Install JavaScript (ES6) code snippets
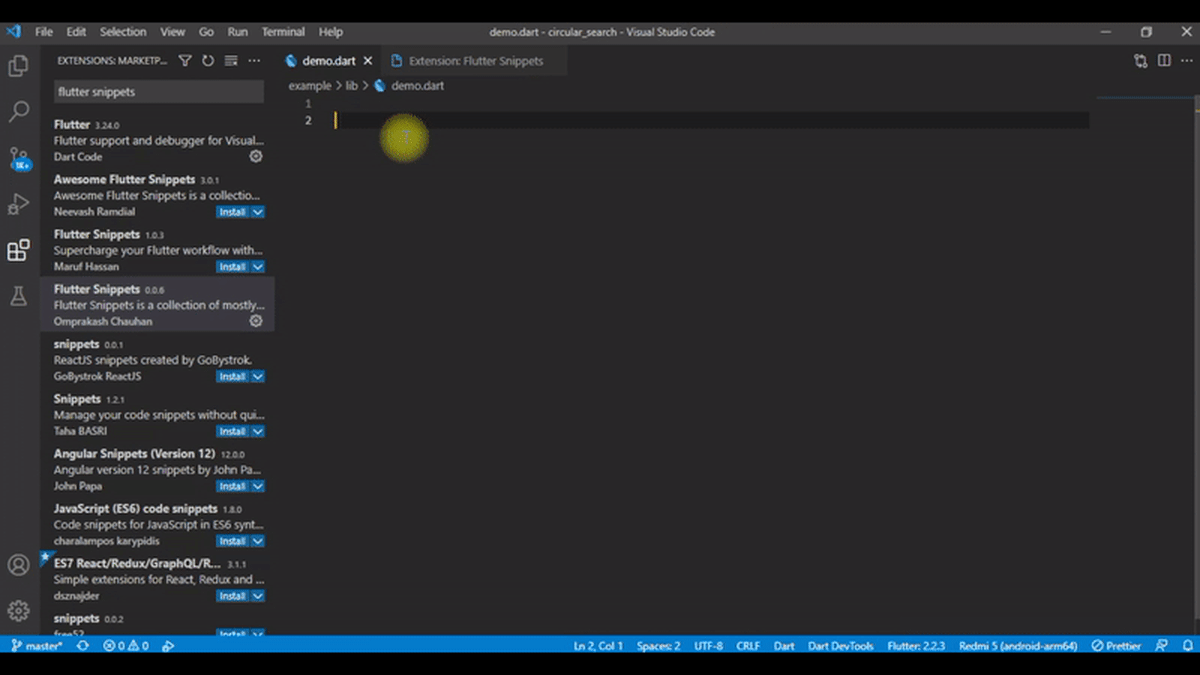 pos(233,541)
